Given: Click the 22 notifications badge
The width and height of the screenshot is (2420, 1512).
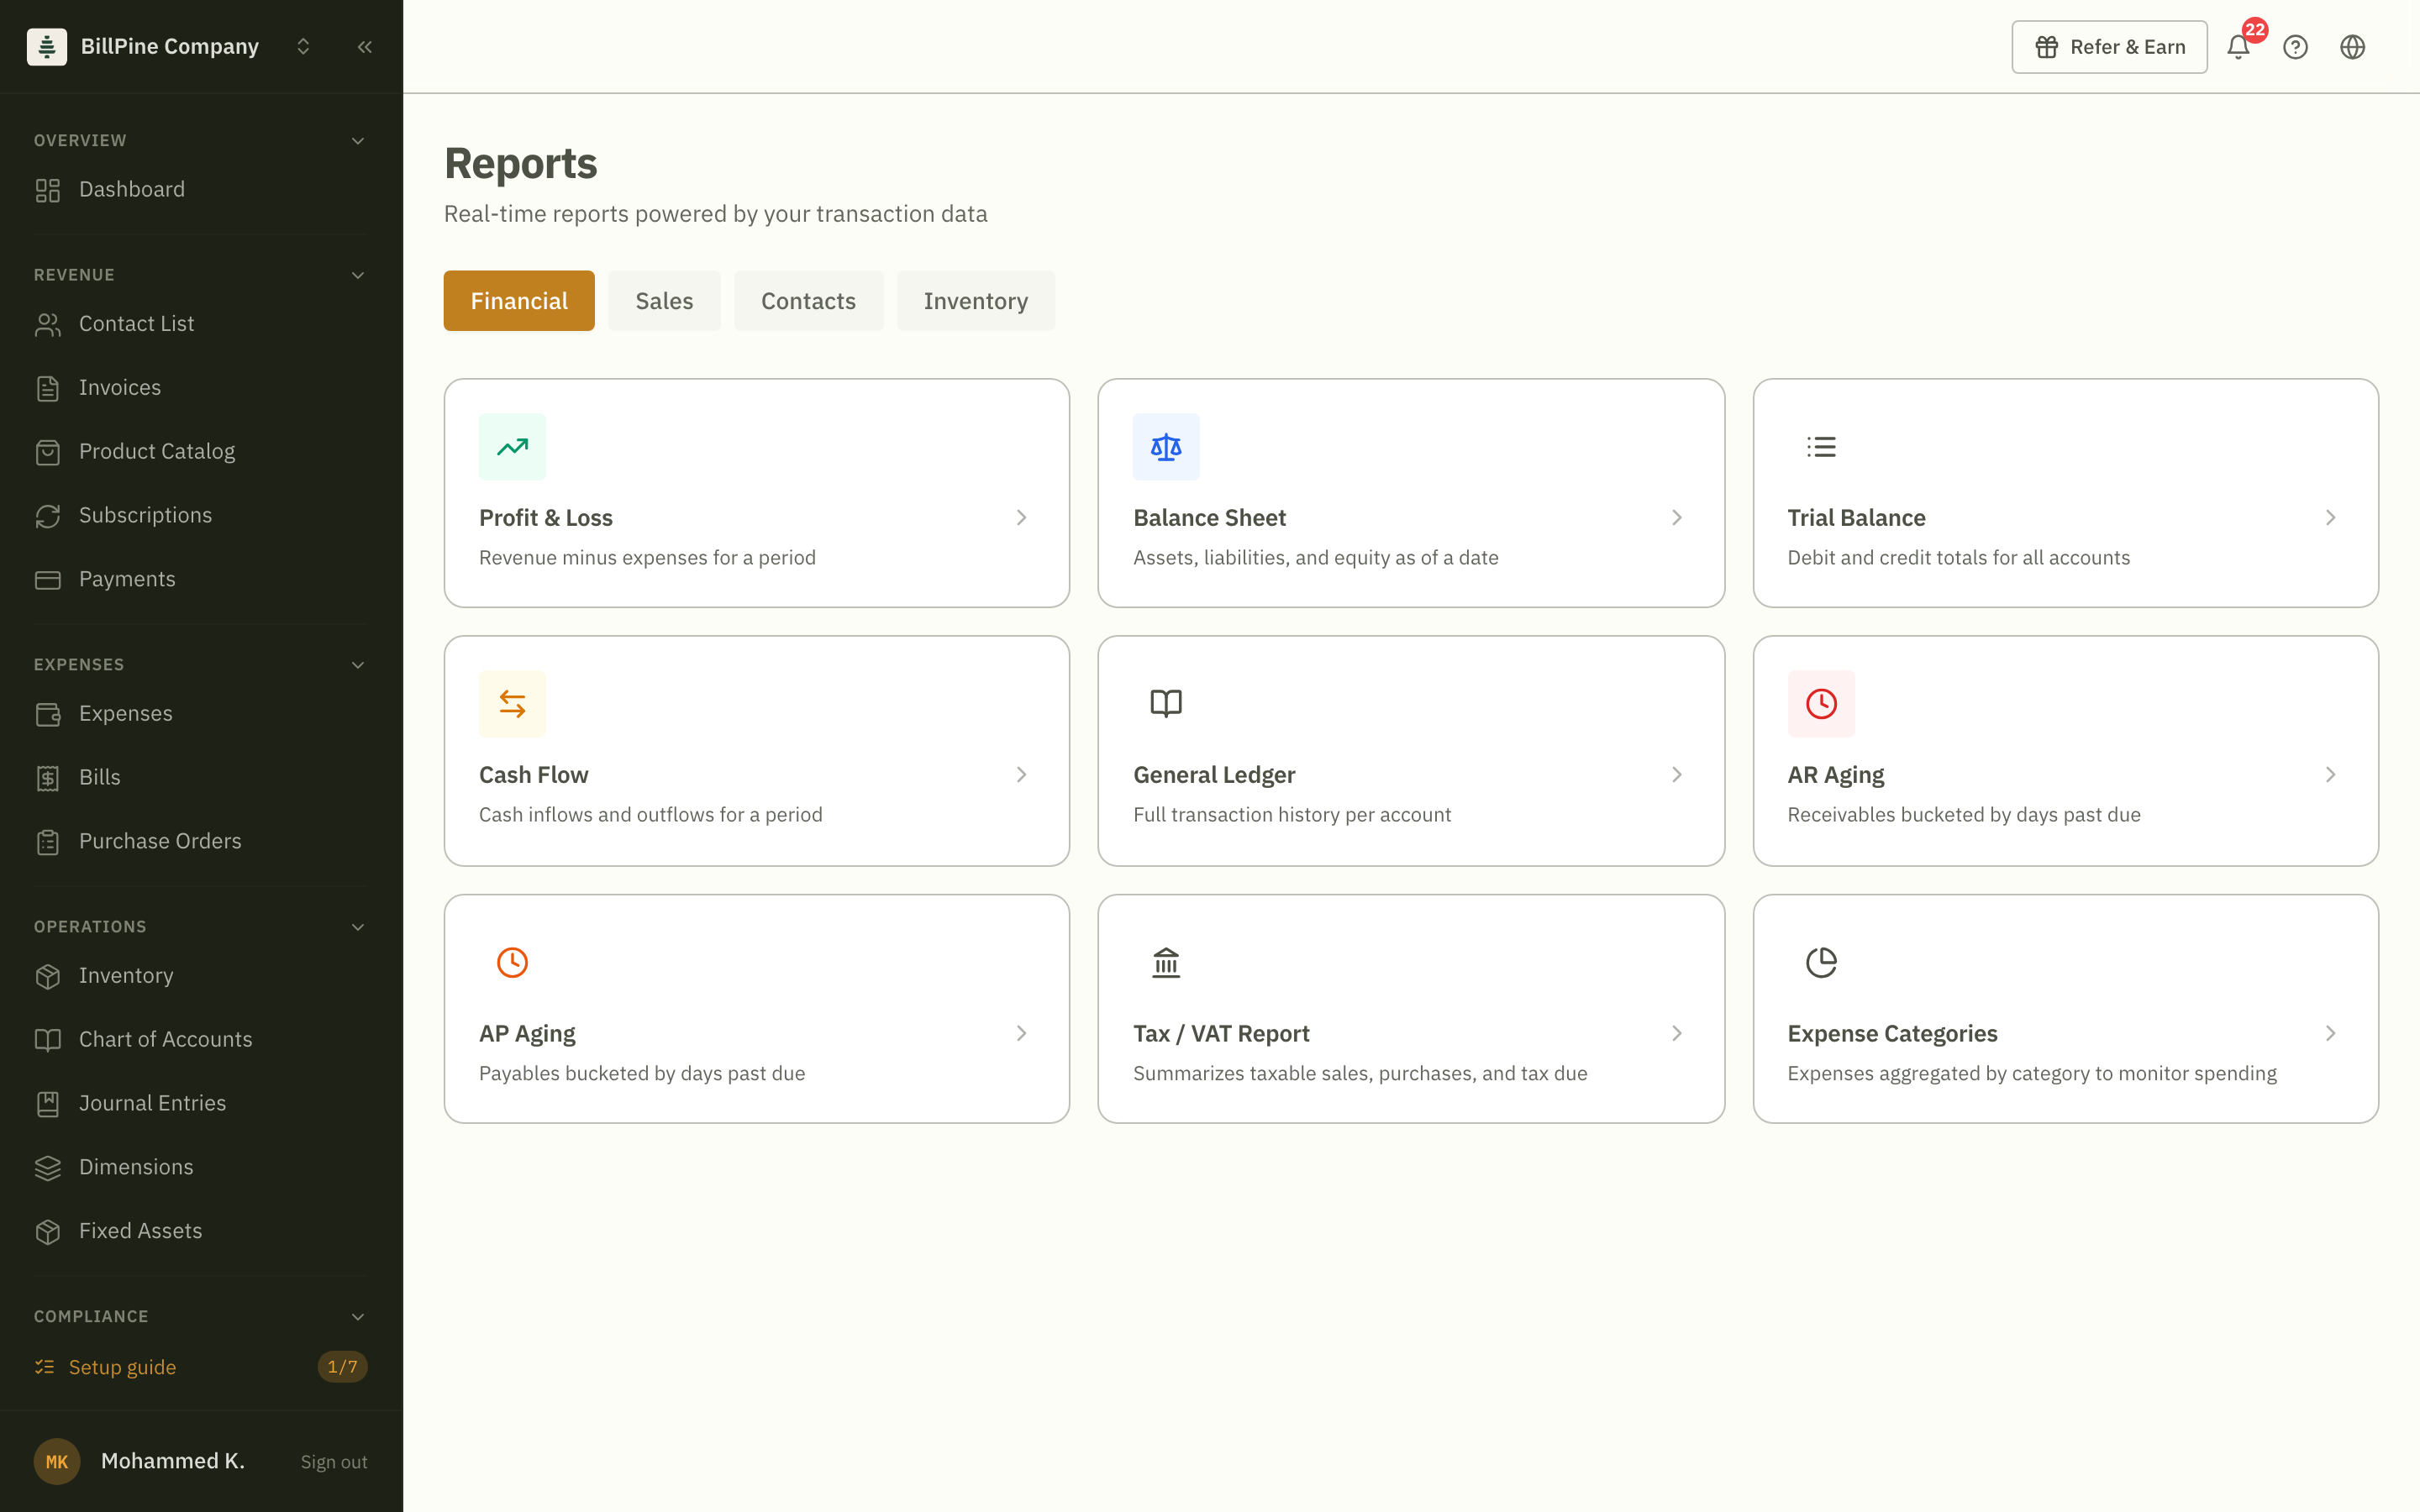Looking at the screenshot, I should point(2255,30).
